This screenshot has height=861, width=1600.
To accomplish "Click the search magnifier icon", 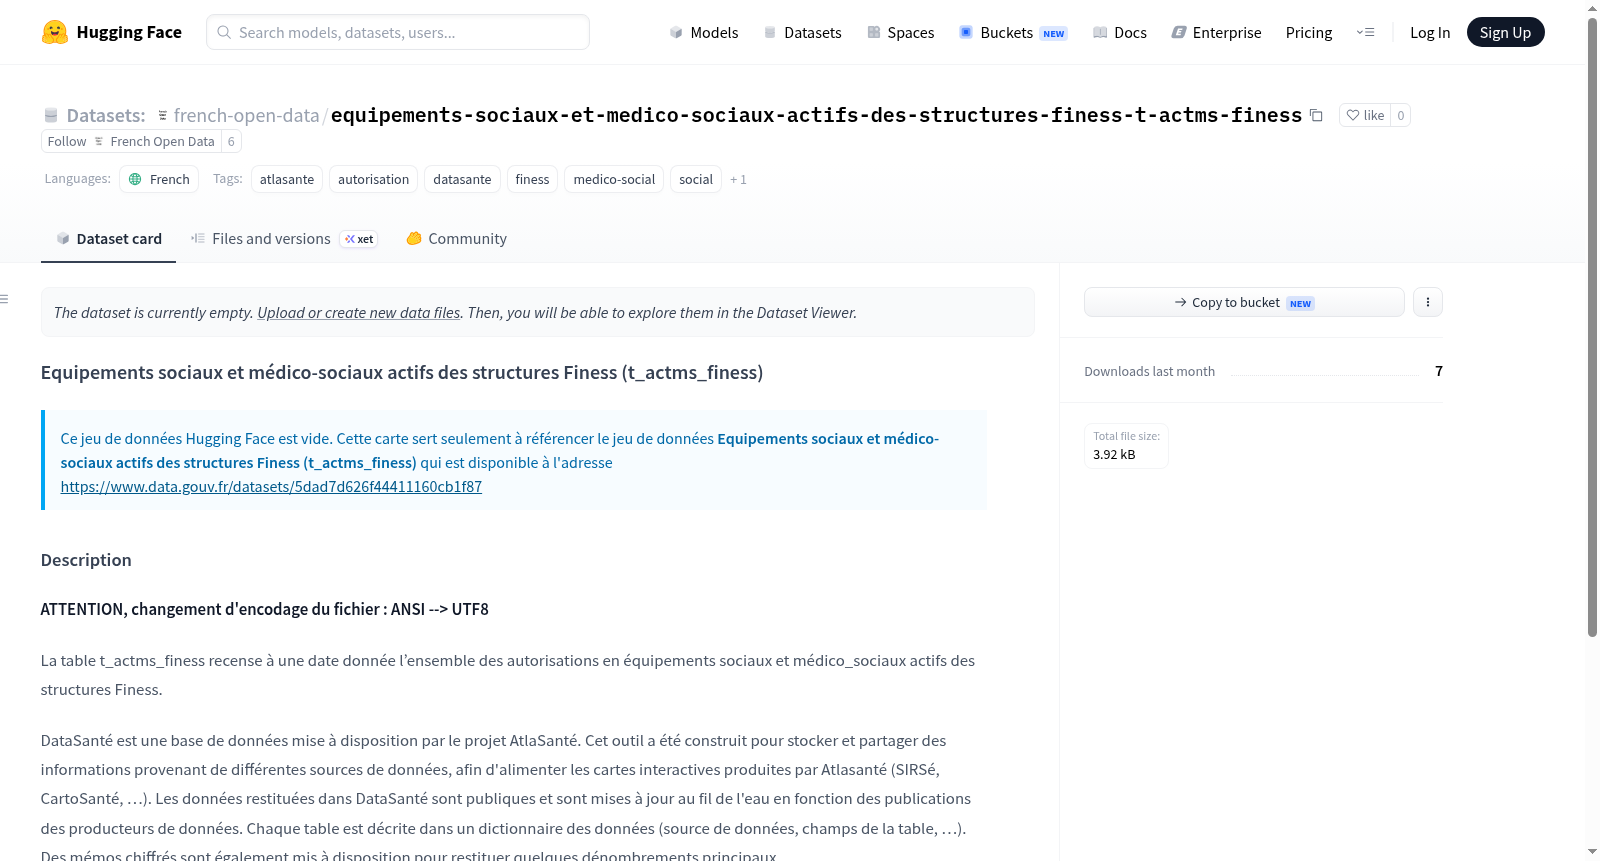I will pos(225,32).
